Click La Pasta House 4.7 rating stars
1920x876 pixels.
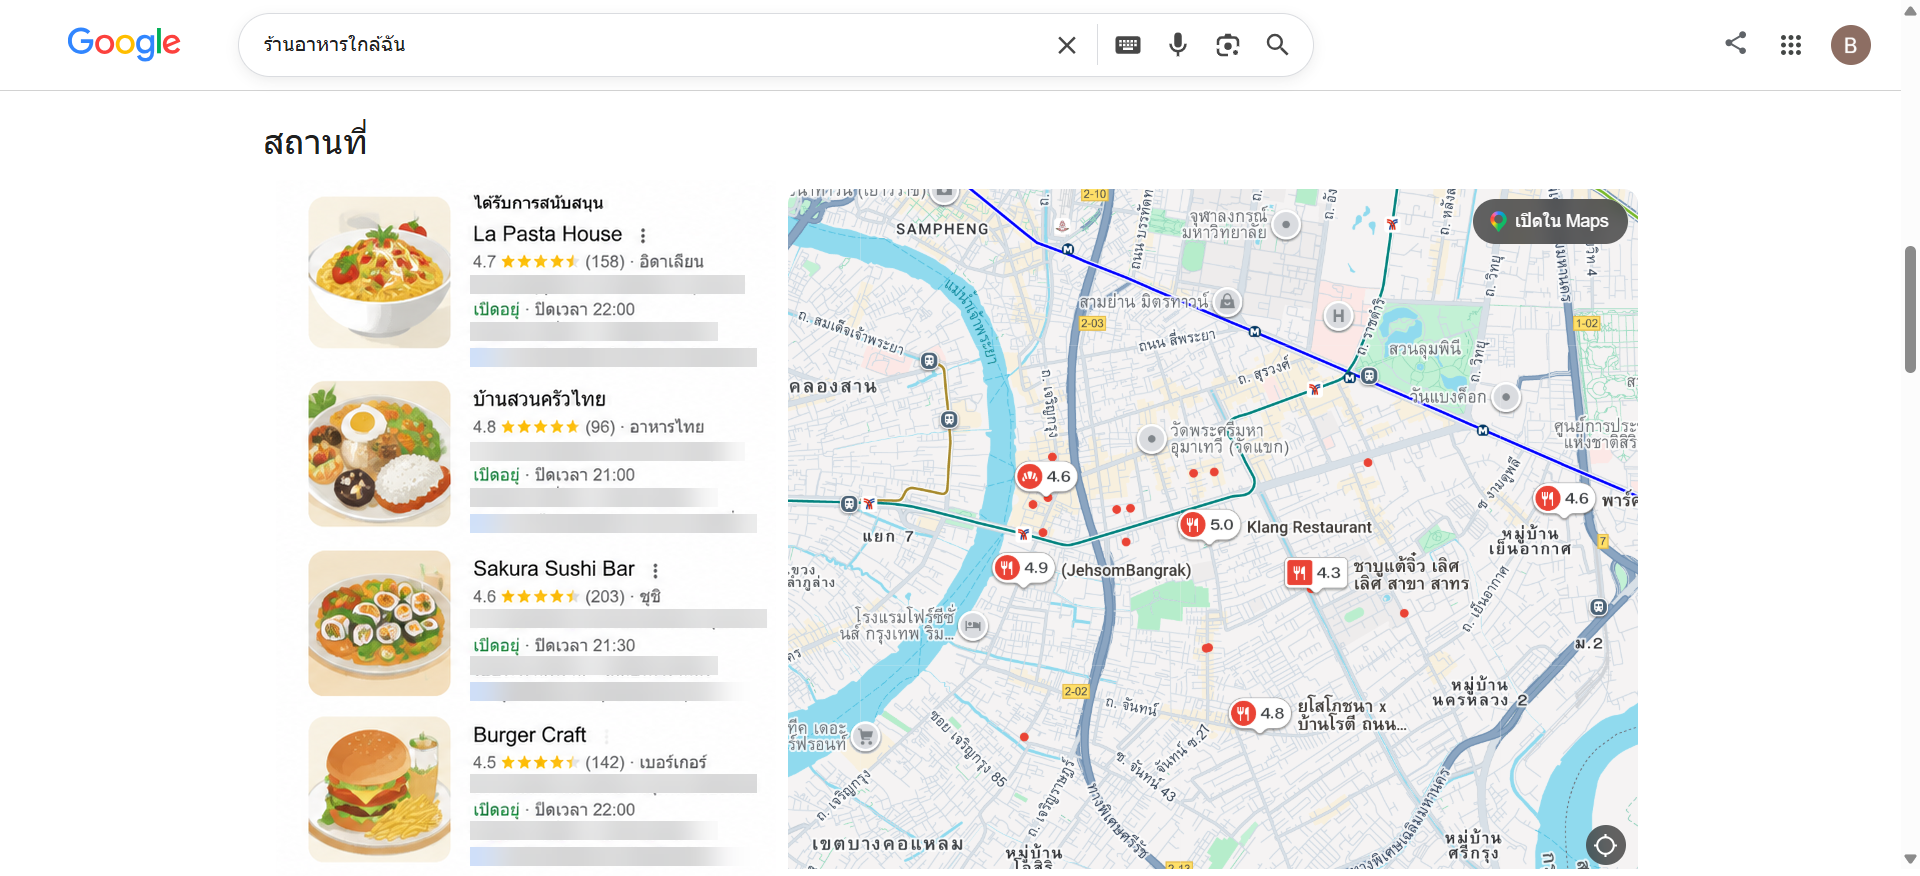[x=540, y=262]
